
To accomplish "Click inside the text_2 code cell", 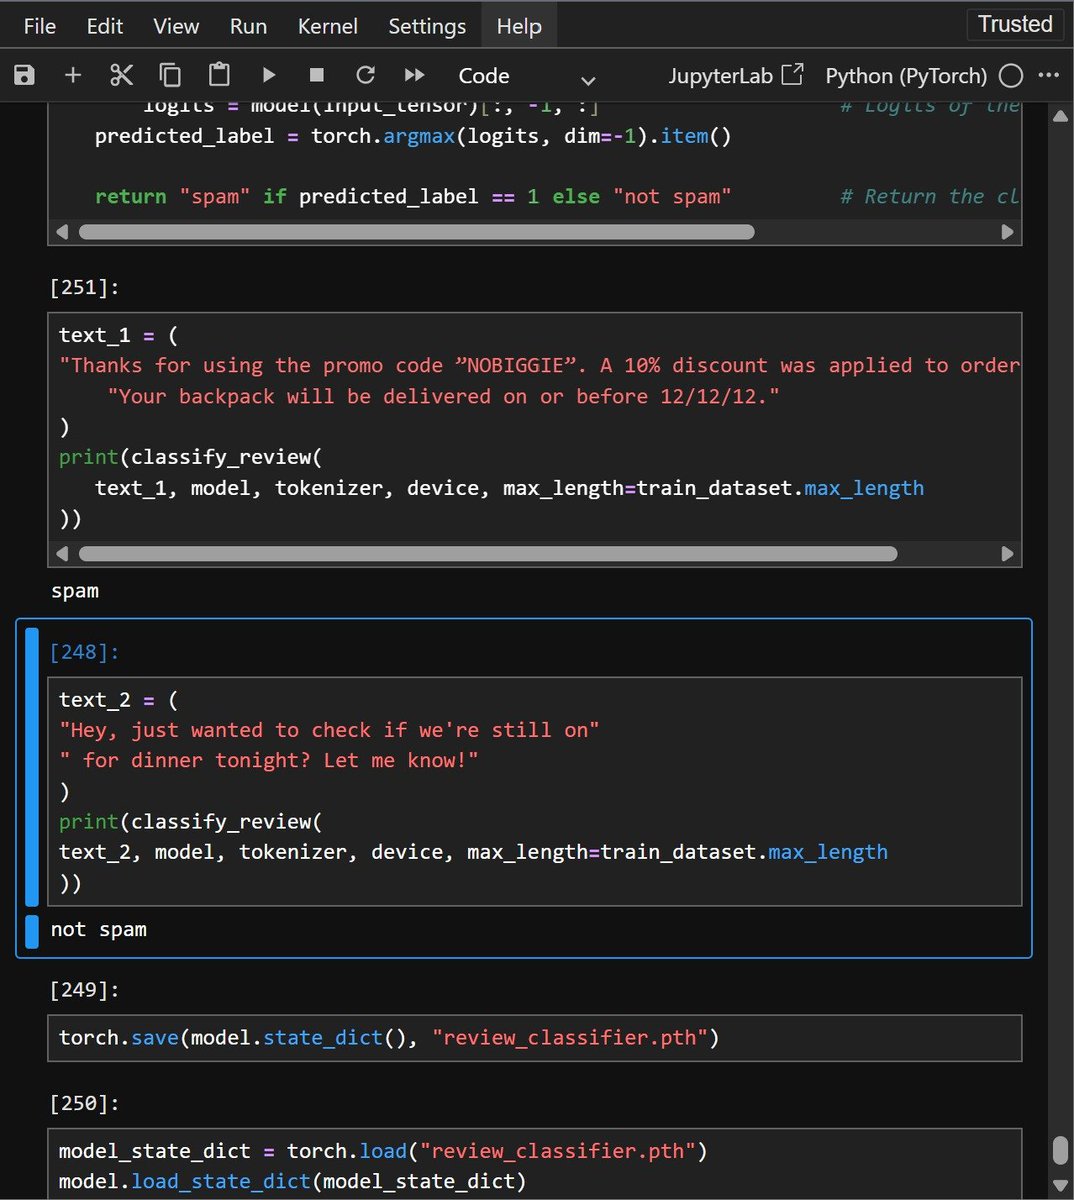I will 535,791.
